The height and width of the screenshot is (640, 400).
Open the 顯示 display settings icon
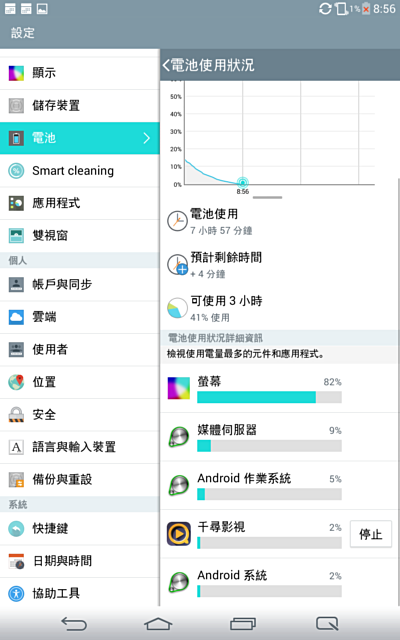click(x=16, y=73)
